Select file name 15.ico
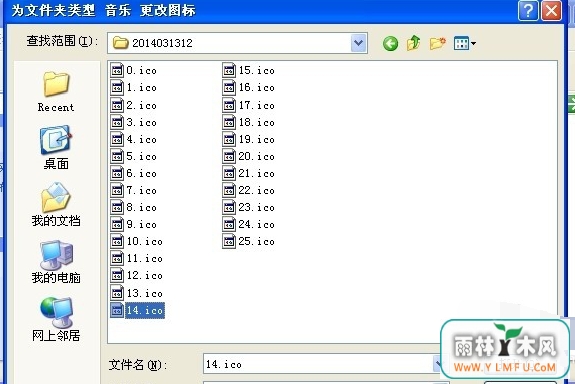This screenshot has width=575, height=384. pyautogui.click(x=256, y=70)
